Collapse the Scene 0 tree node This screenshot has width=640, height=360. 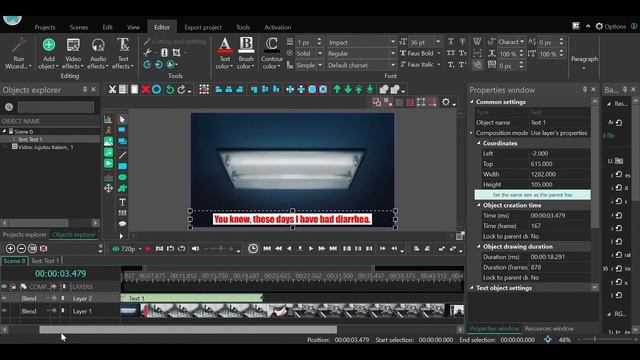pos(4,131)
